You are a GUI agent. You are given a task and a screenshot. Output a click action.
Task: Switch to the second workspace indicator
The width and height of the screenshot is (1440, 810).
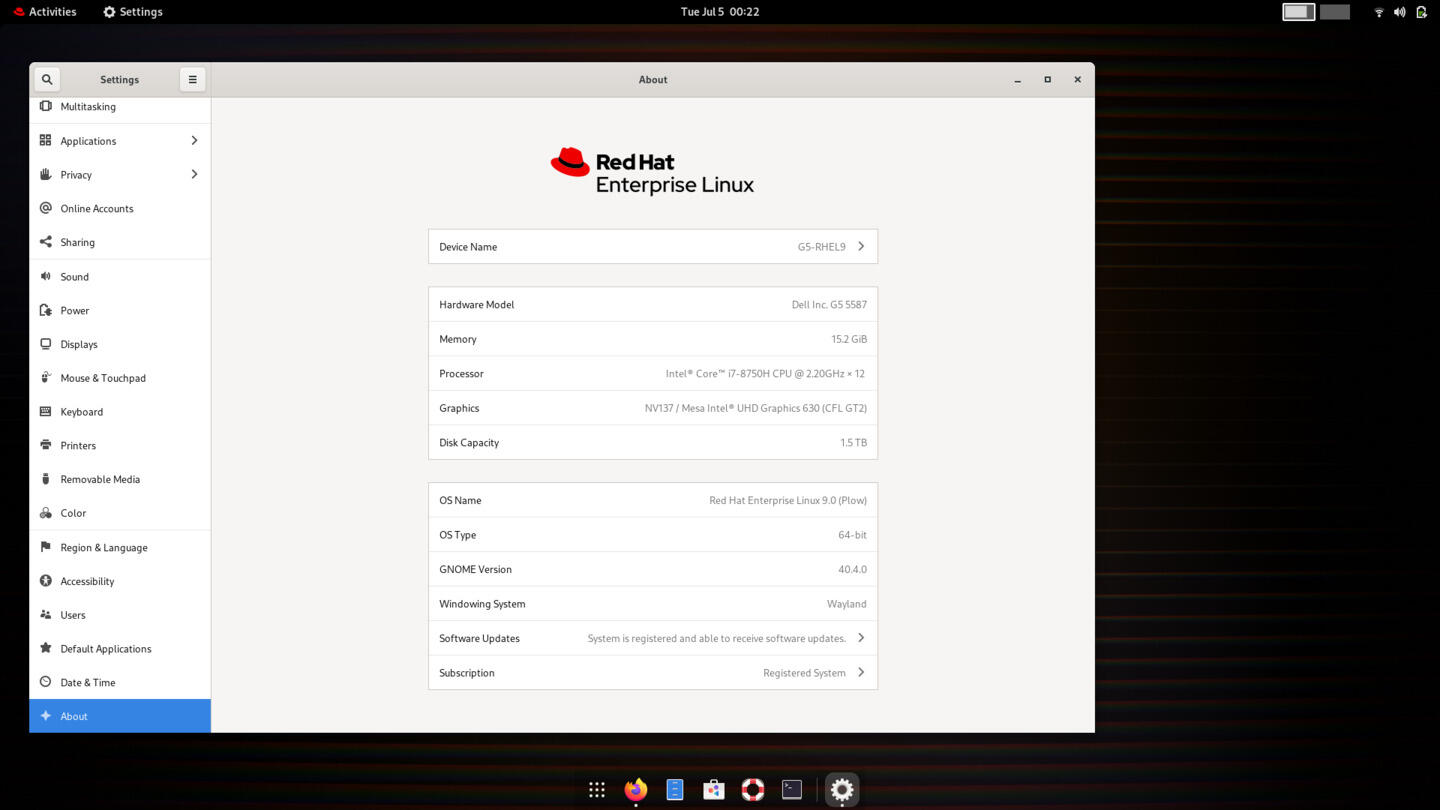coord(1335,12)
